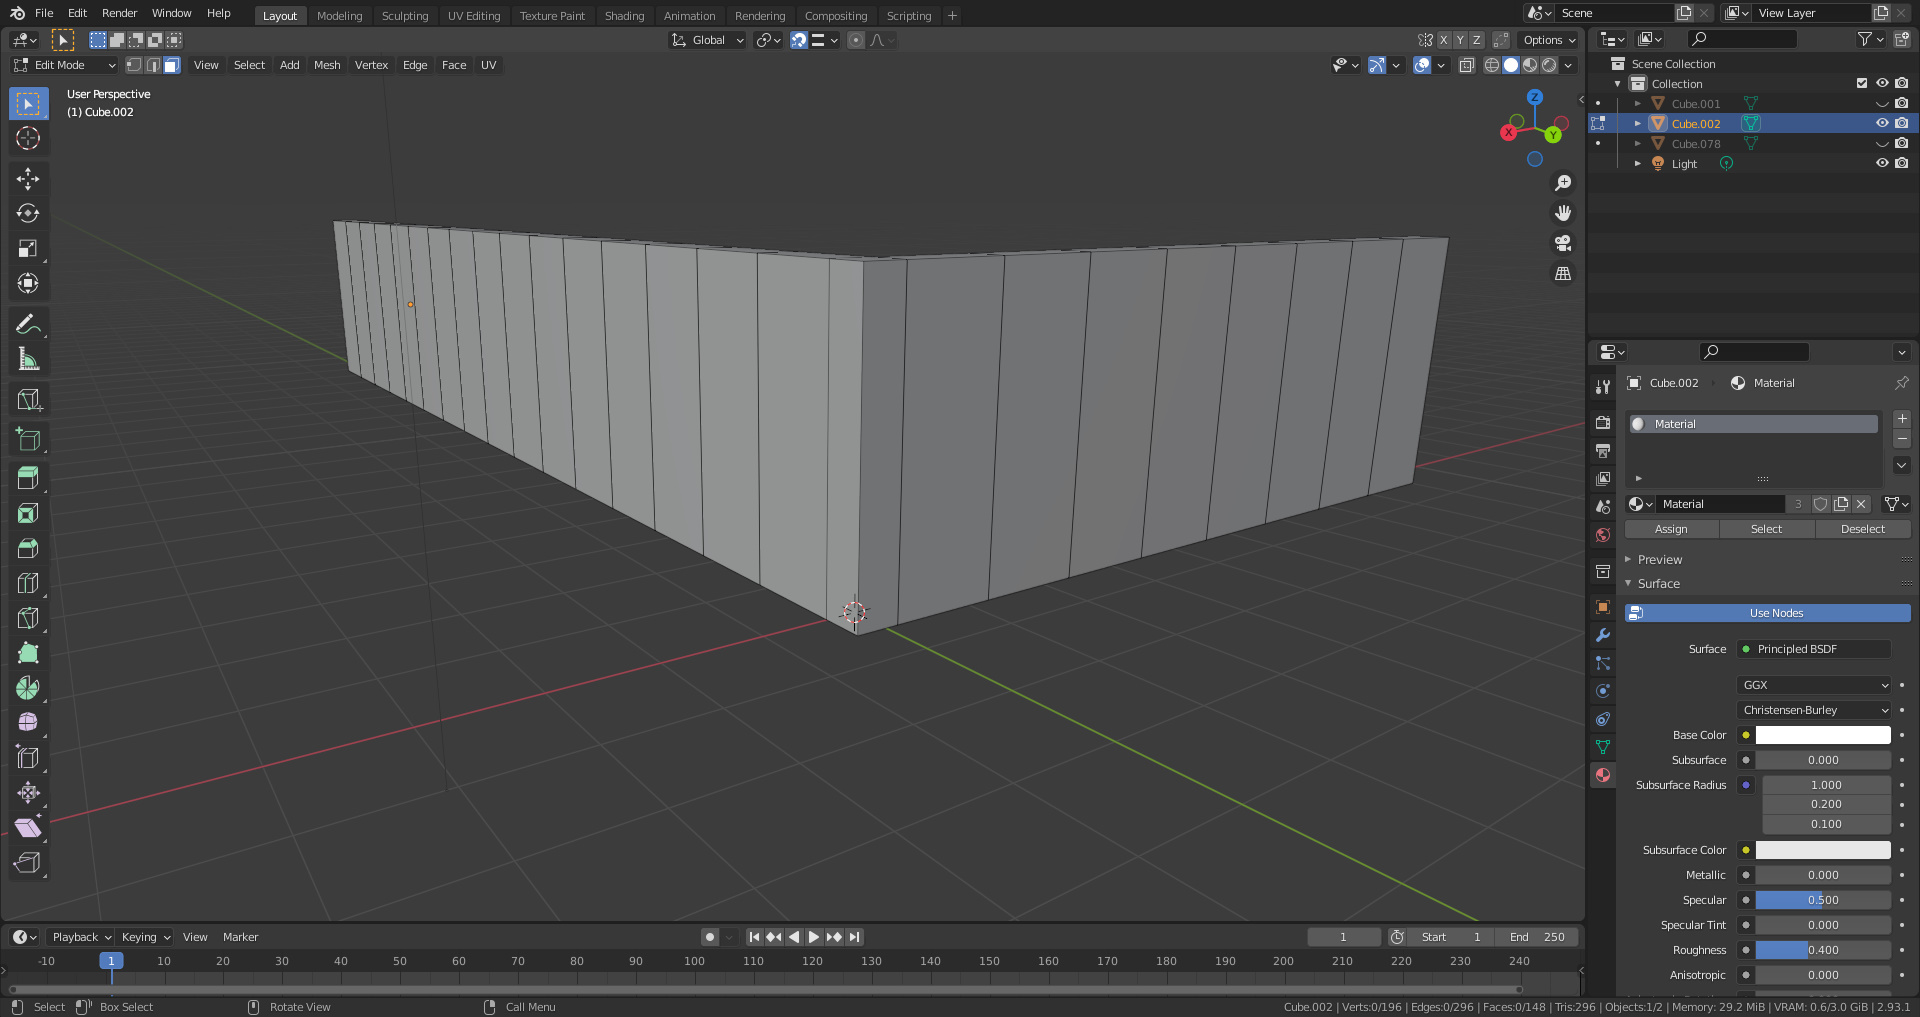Click the Deselect material button
This screenshot has height=1017, width=1920.
click(x=1862, y=529)
